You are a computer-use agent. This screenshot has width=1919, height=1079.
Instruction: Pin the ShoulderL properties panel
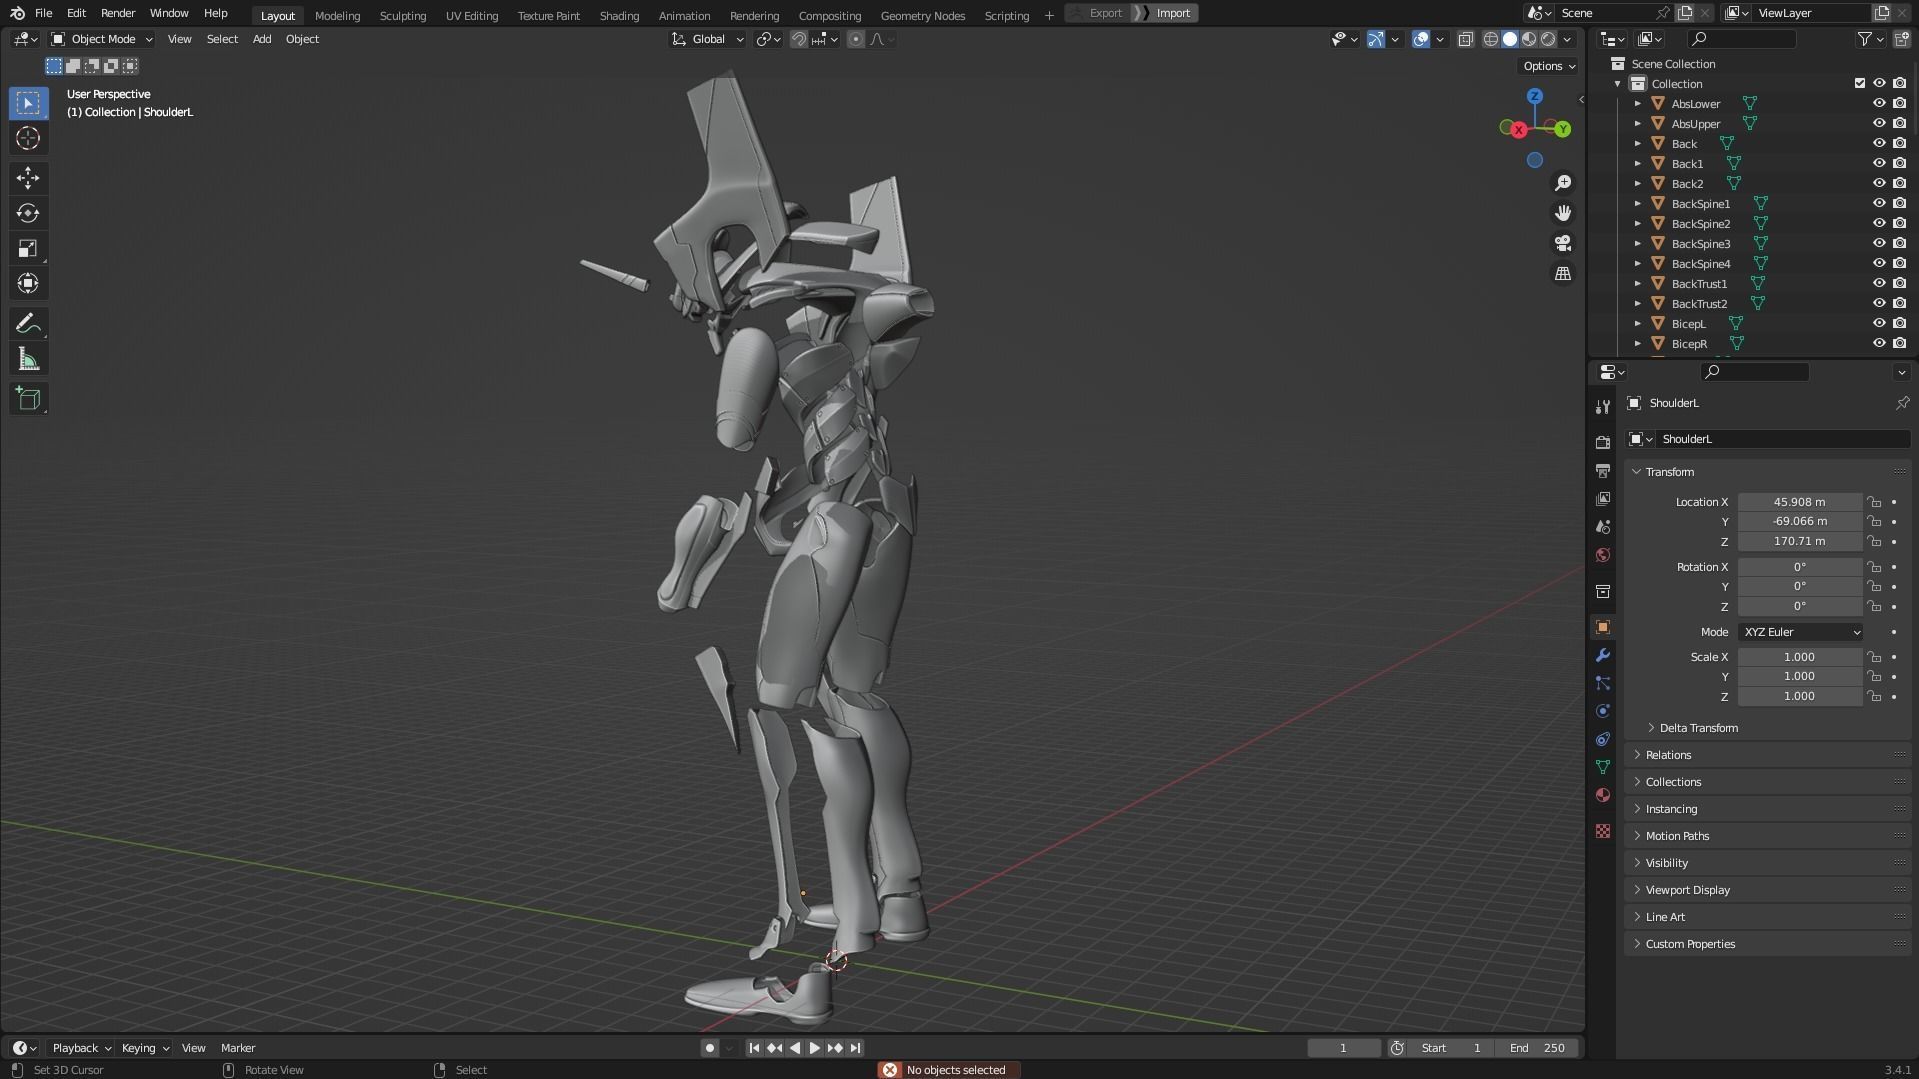click(1902, 403)
